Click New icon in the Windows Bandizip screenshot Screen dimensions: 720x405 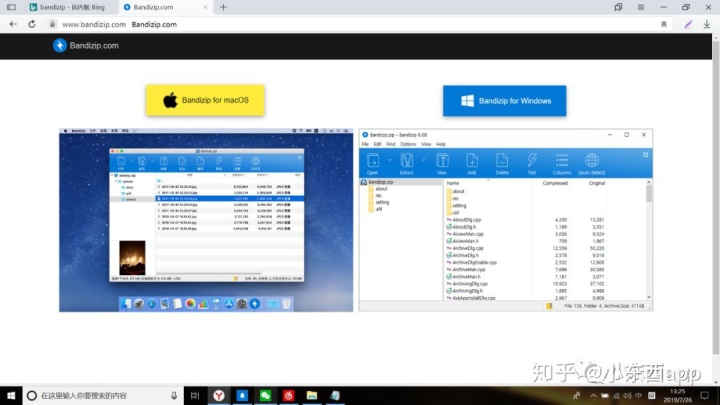442,164
